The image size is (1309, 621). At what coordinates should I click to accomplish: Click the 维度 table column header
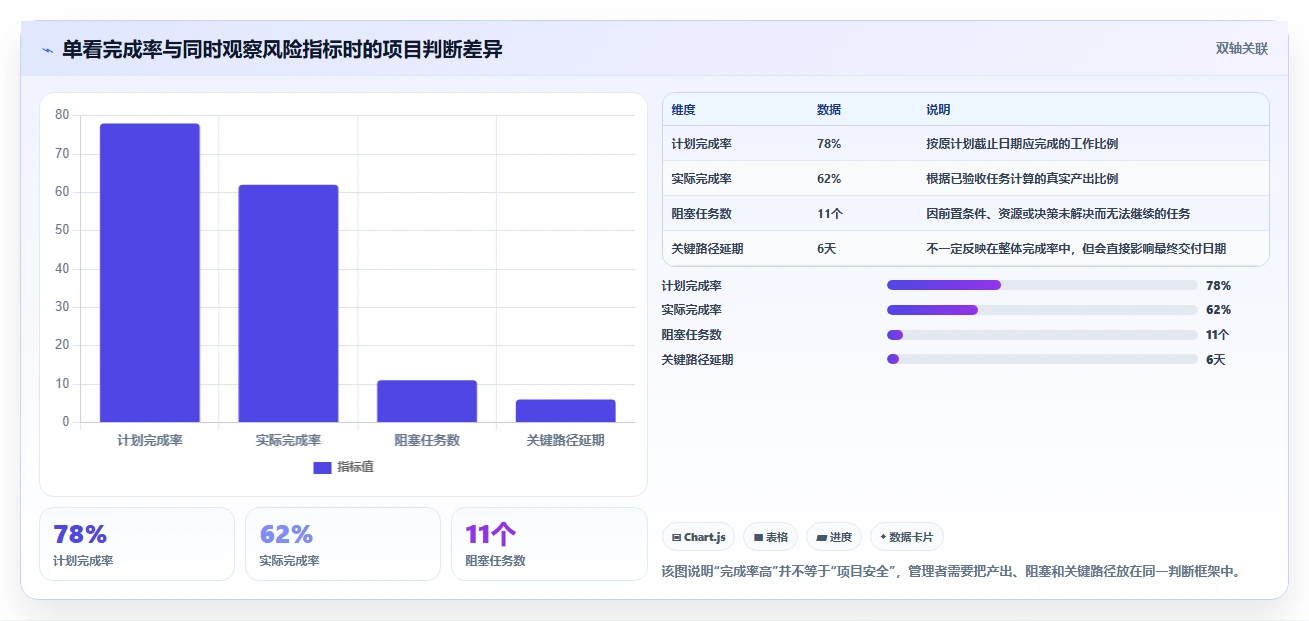coord(684,110)
